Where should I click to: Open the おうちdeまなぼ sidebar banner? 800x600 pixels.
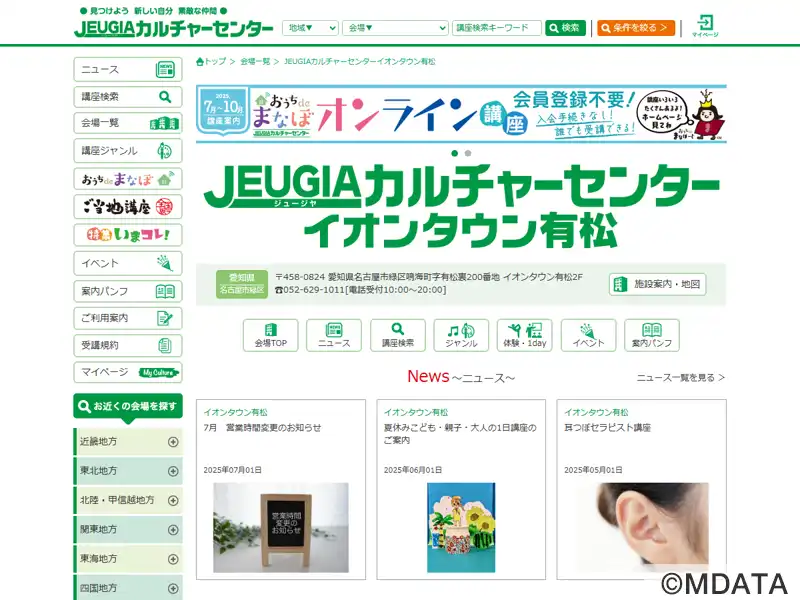tap(128, 179)
